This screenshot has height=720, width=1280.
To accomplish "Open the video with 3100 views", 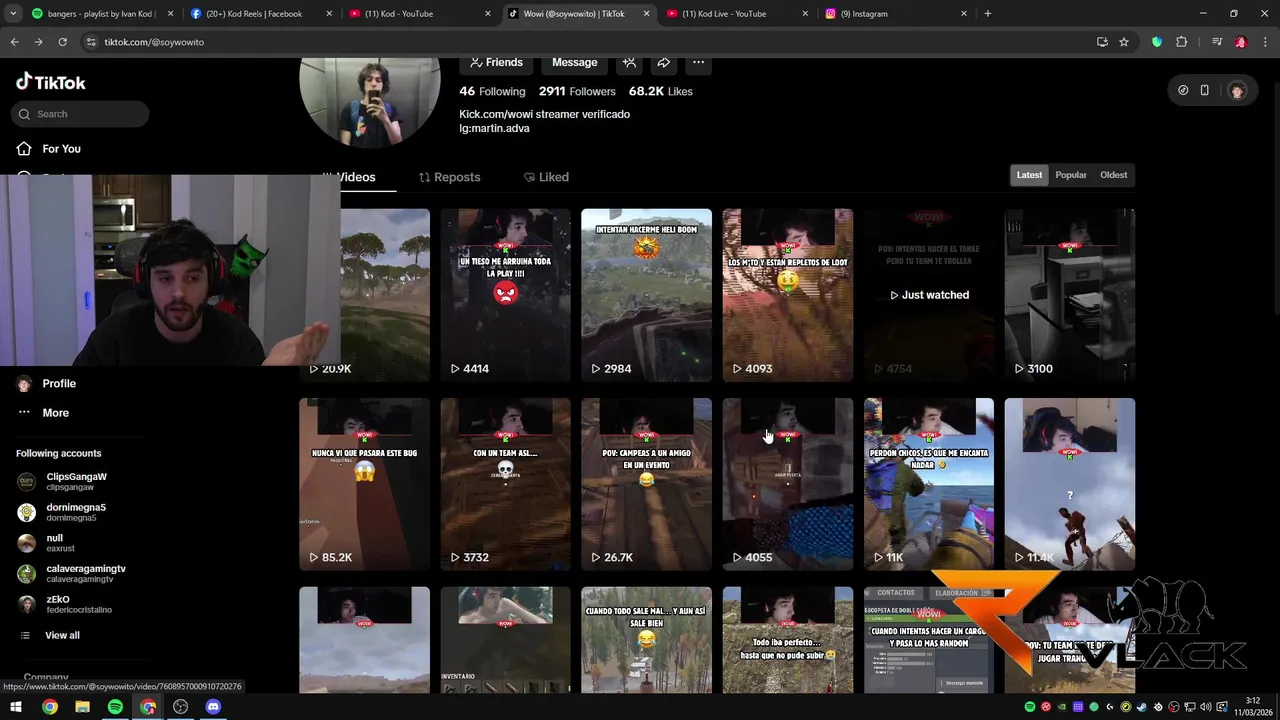I will click(x=1070, y=295).
